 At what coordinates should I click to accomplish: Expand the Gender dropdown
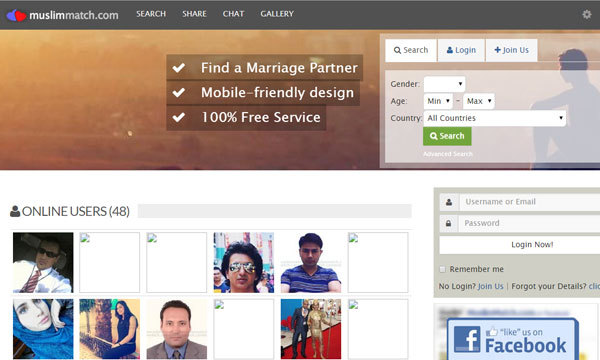(x=445, y=84)
